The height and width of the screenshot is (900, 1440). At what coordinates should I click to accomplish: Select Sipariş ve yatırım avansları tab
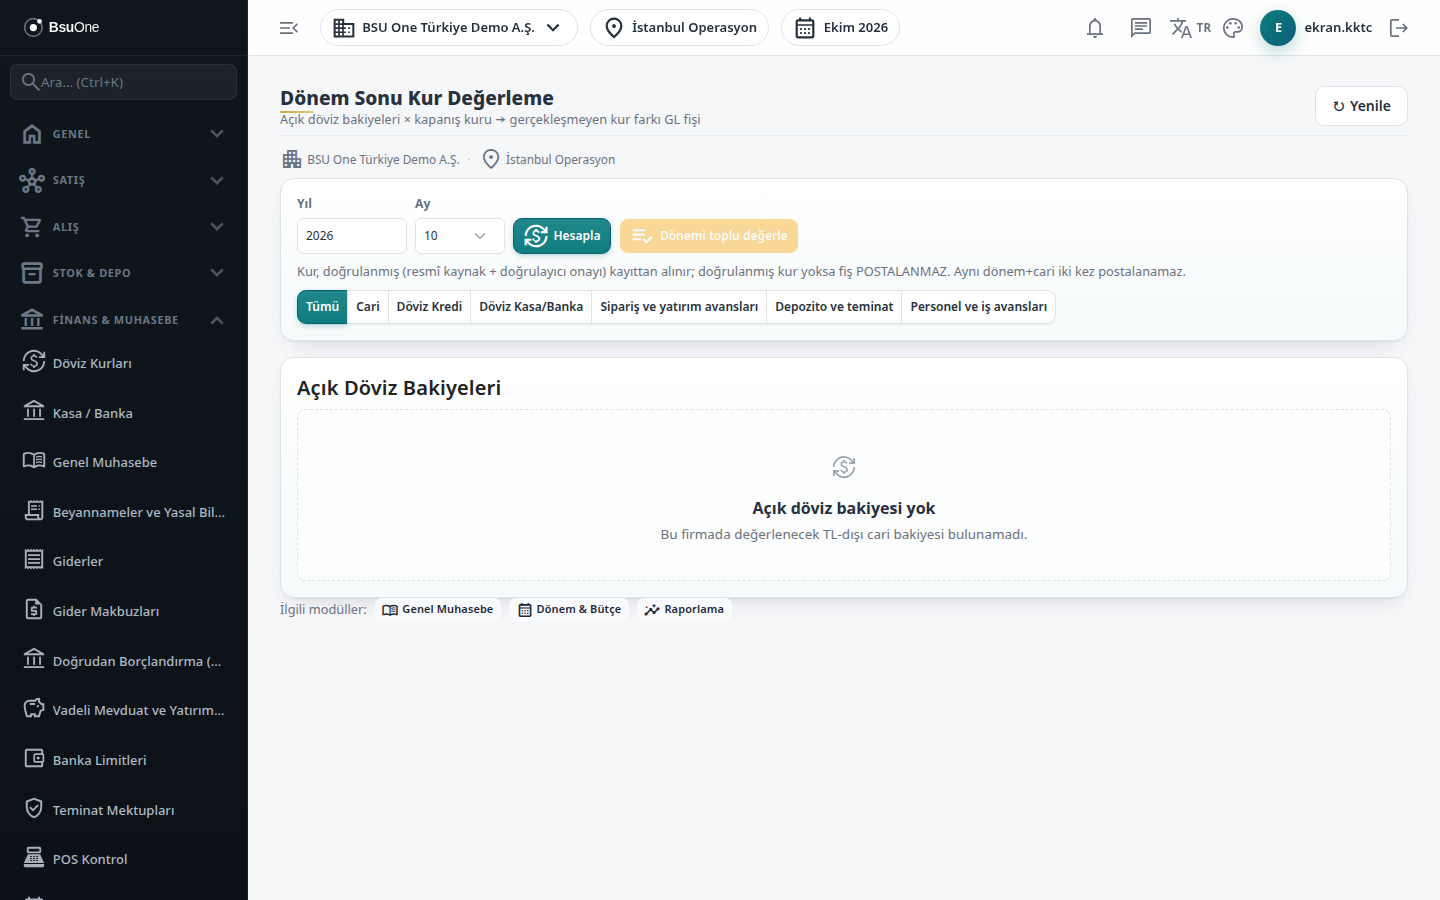tap(679, 307)
